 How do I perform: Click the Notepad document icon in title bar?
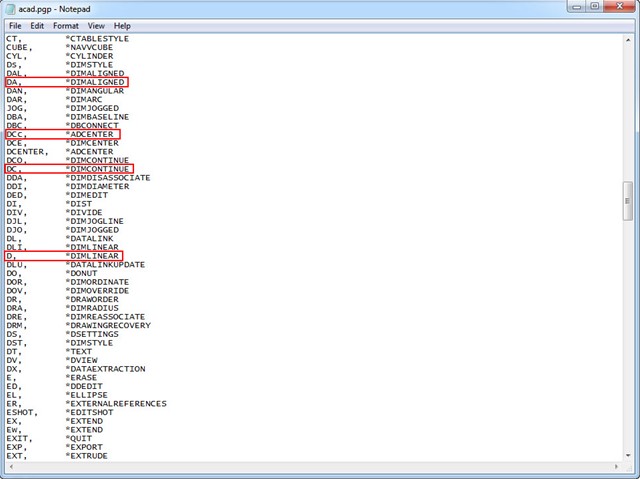click(x=10, y=9)
